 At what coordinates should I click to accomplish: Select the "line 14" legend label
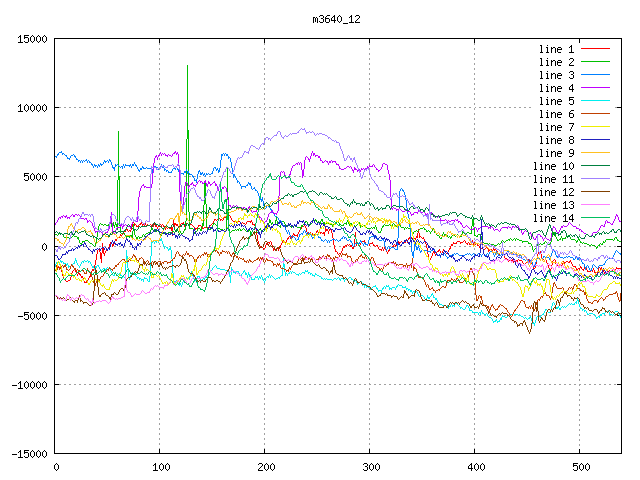[553, 218]
